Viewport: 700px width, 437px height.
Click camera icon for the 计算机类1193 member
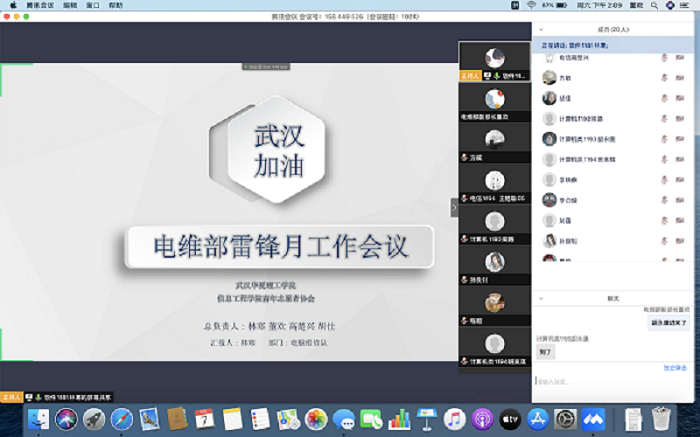[x=679, y=139]
